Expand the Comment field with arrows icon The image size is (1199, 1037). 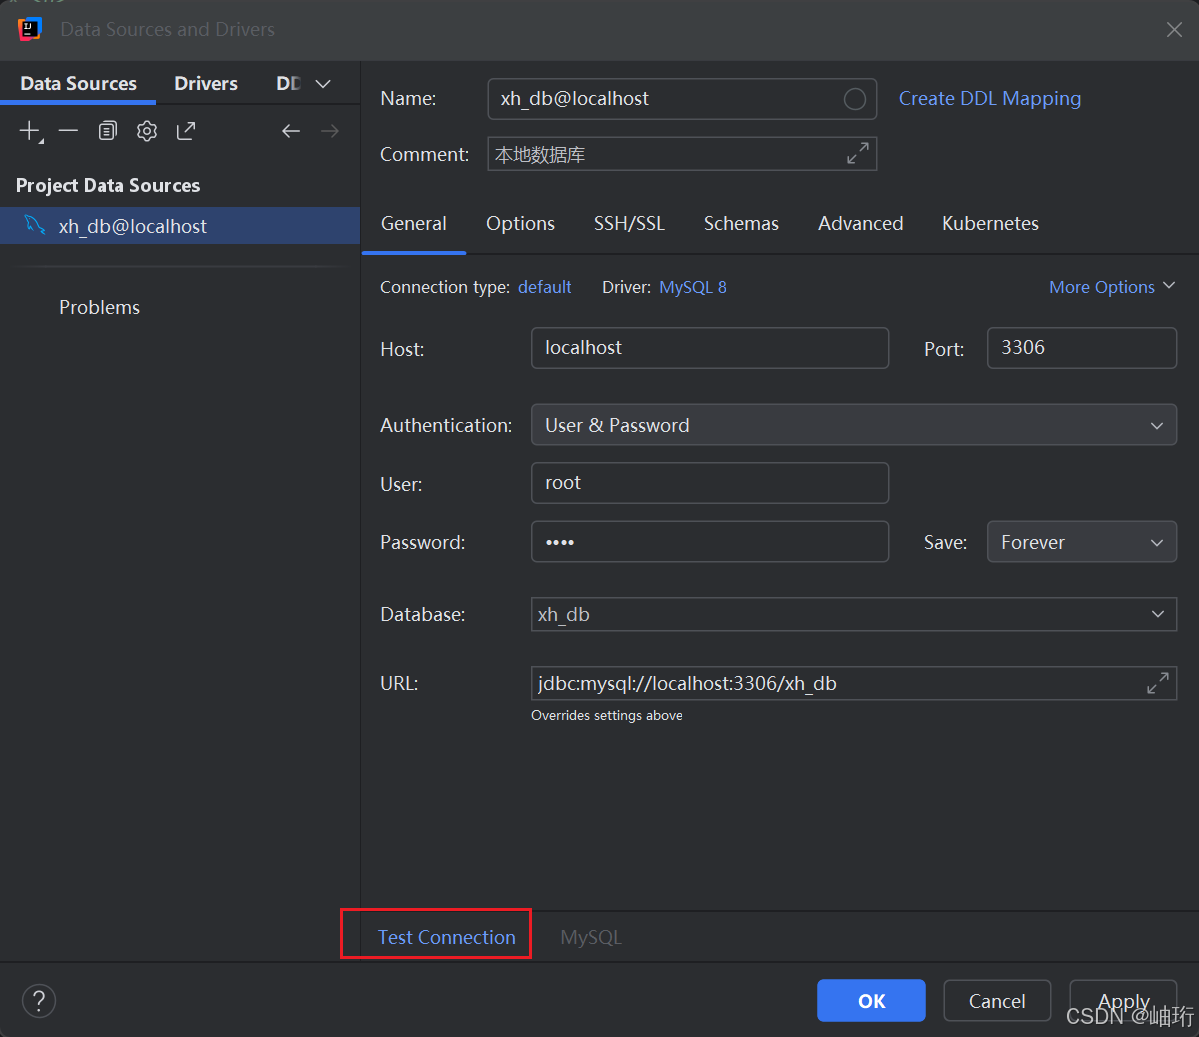[x=857, y=154]
